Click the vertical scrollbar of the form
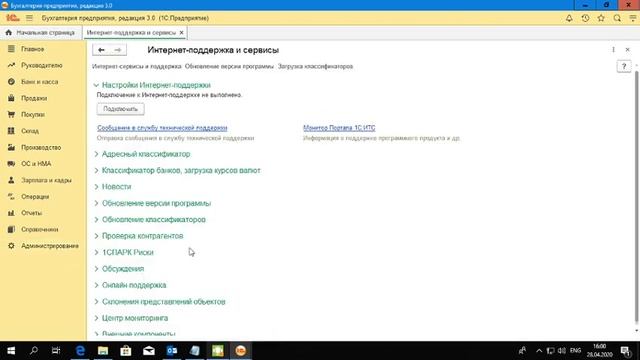 [637, 196]
